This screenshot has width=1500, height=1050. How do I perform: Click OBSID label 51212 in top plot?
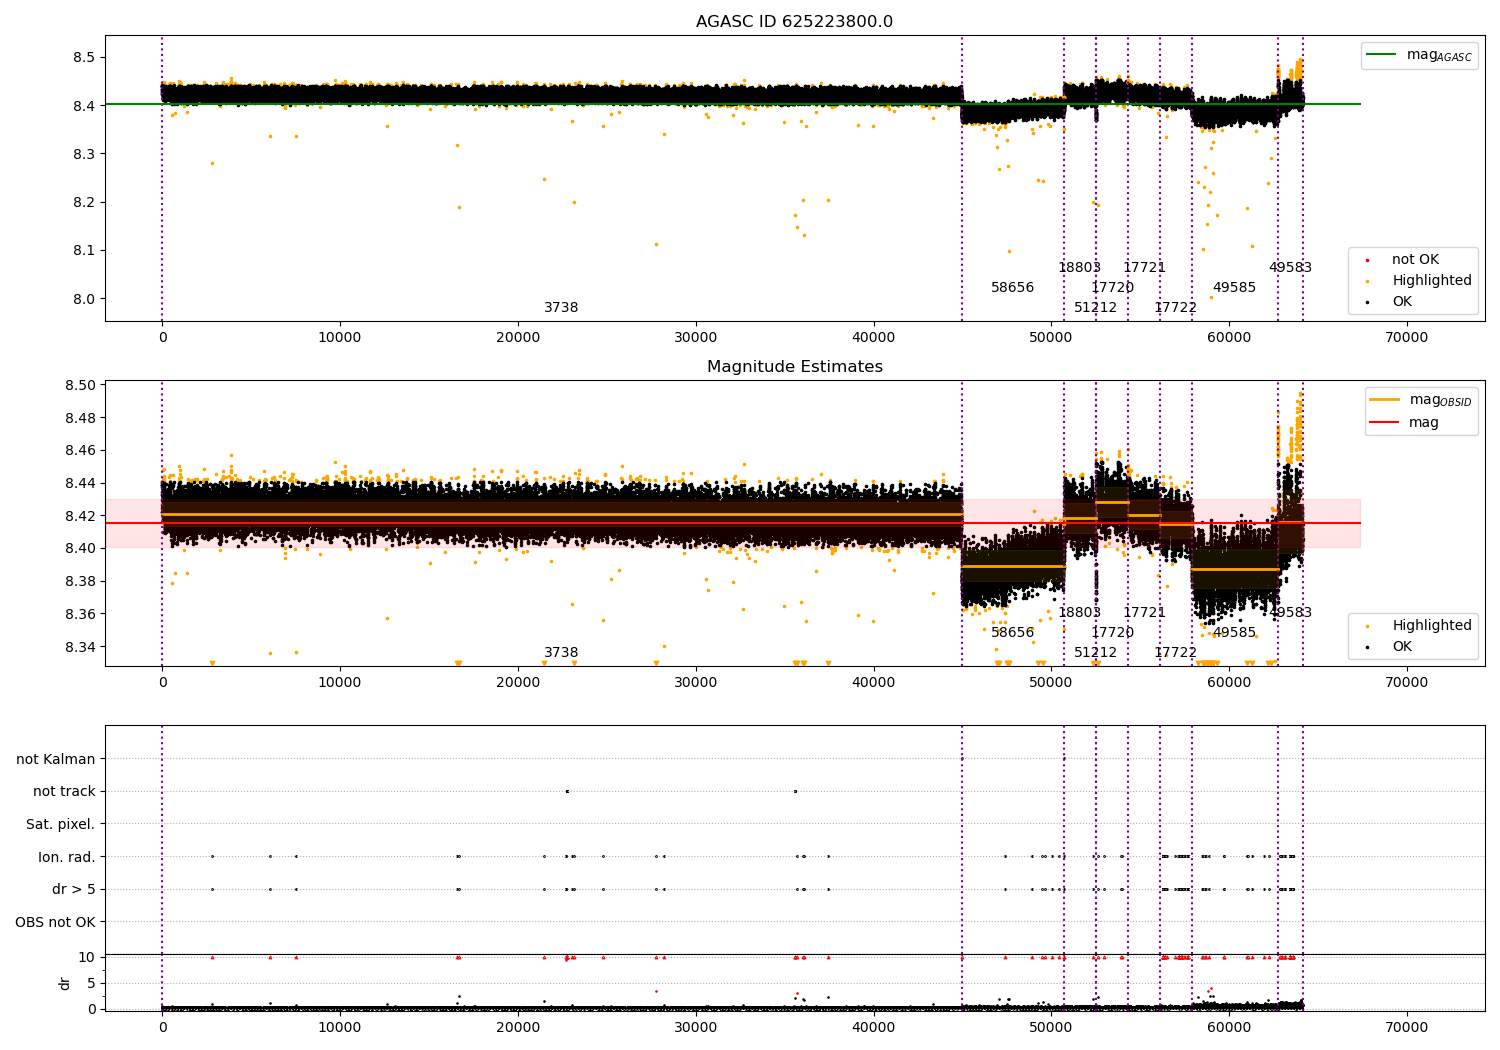[x=1095, y=308]
